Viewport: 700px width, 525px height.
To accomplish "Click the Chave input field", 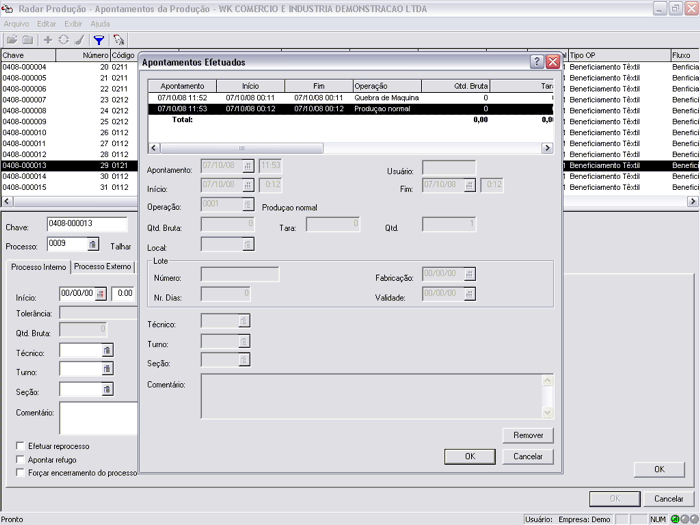I will (86, 224).
